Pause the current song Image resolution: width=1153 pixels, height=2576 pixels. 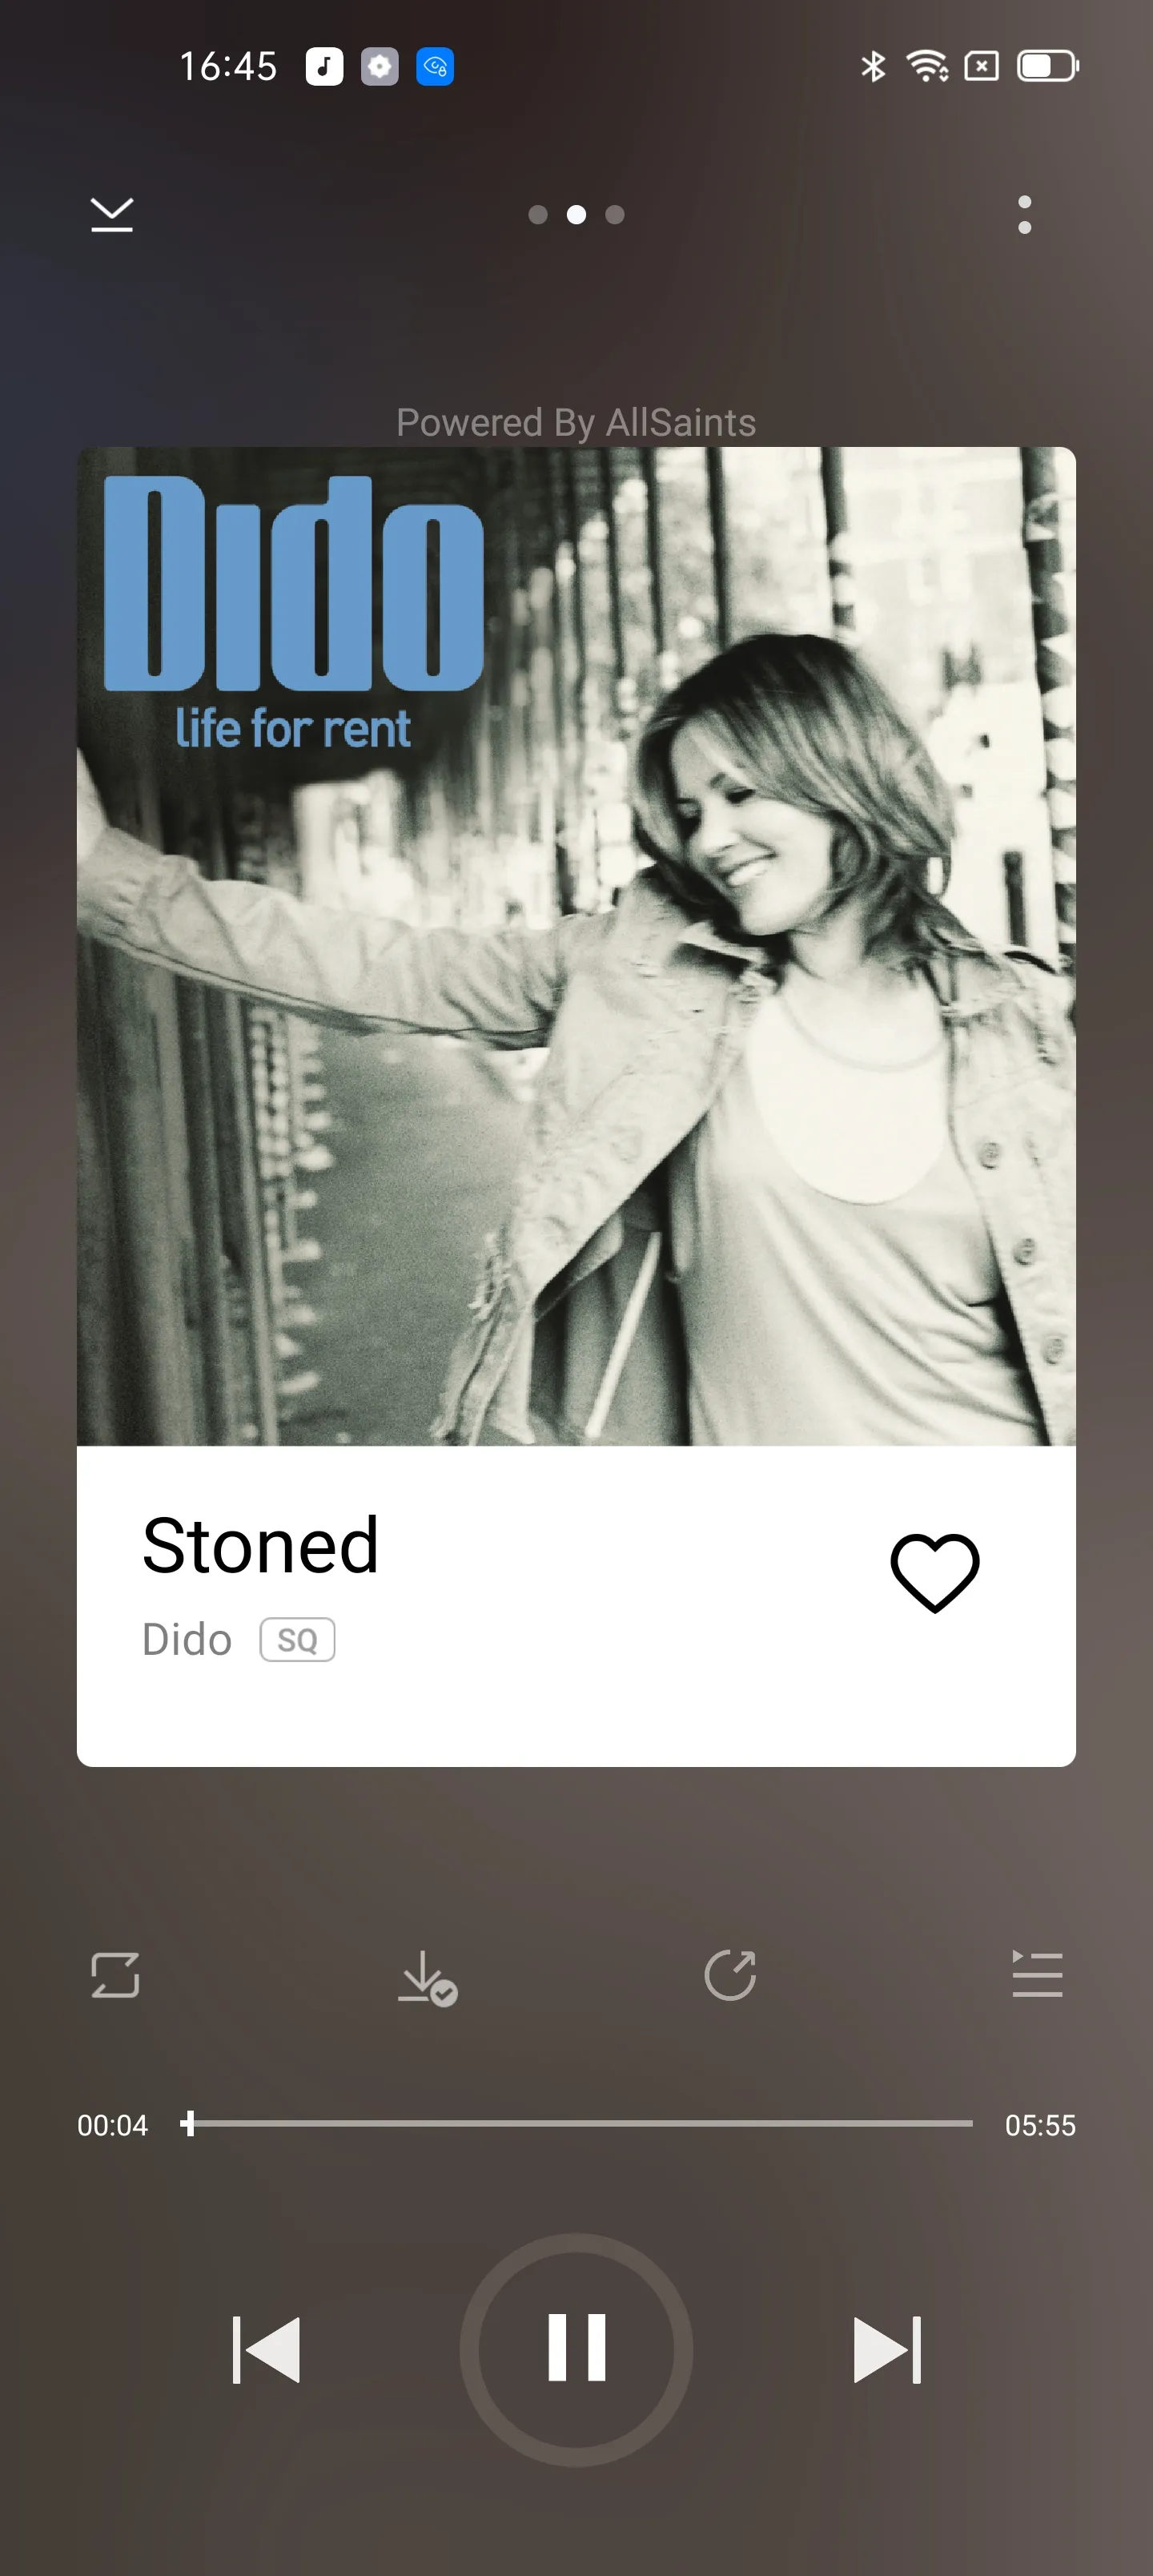coord(577,2350)
